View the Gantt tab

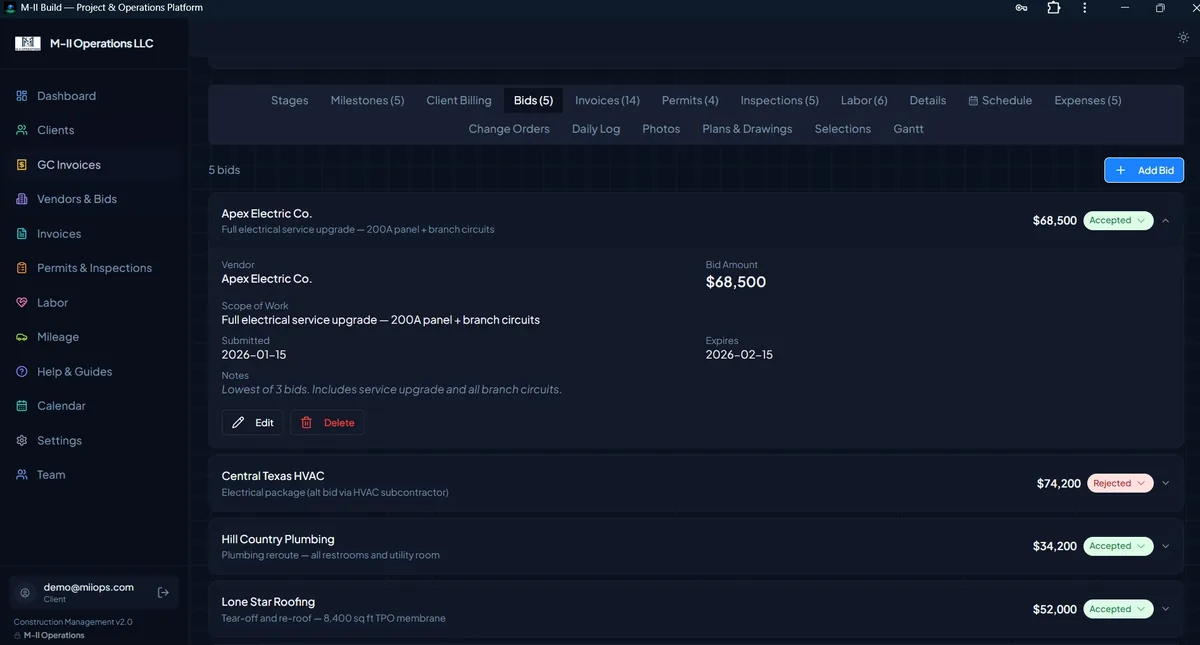coord(908,129)
